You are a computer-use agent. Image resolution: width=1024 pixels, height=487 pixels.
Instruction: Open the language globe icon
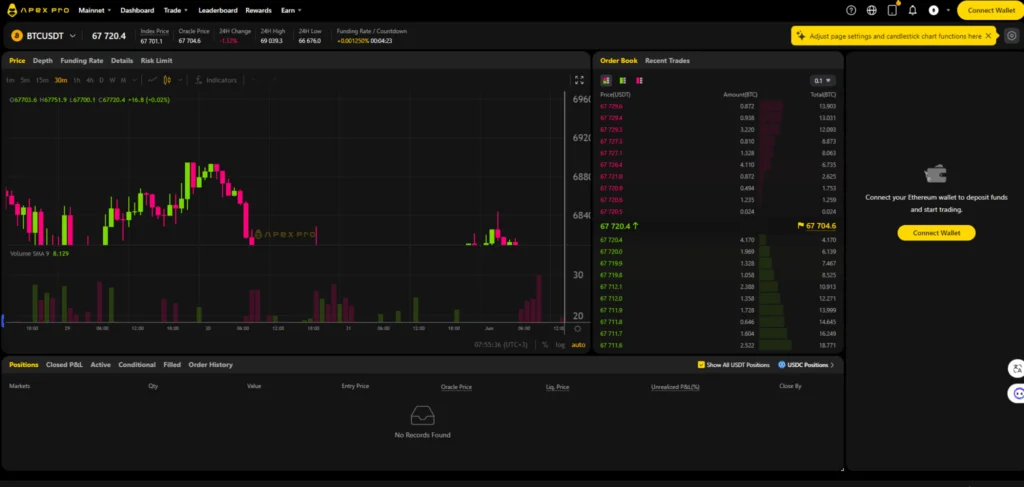[872, 10]
